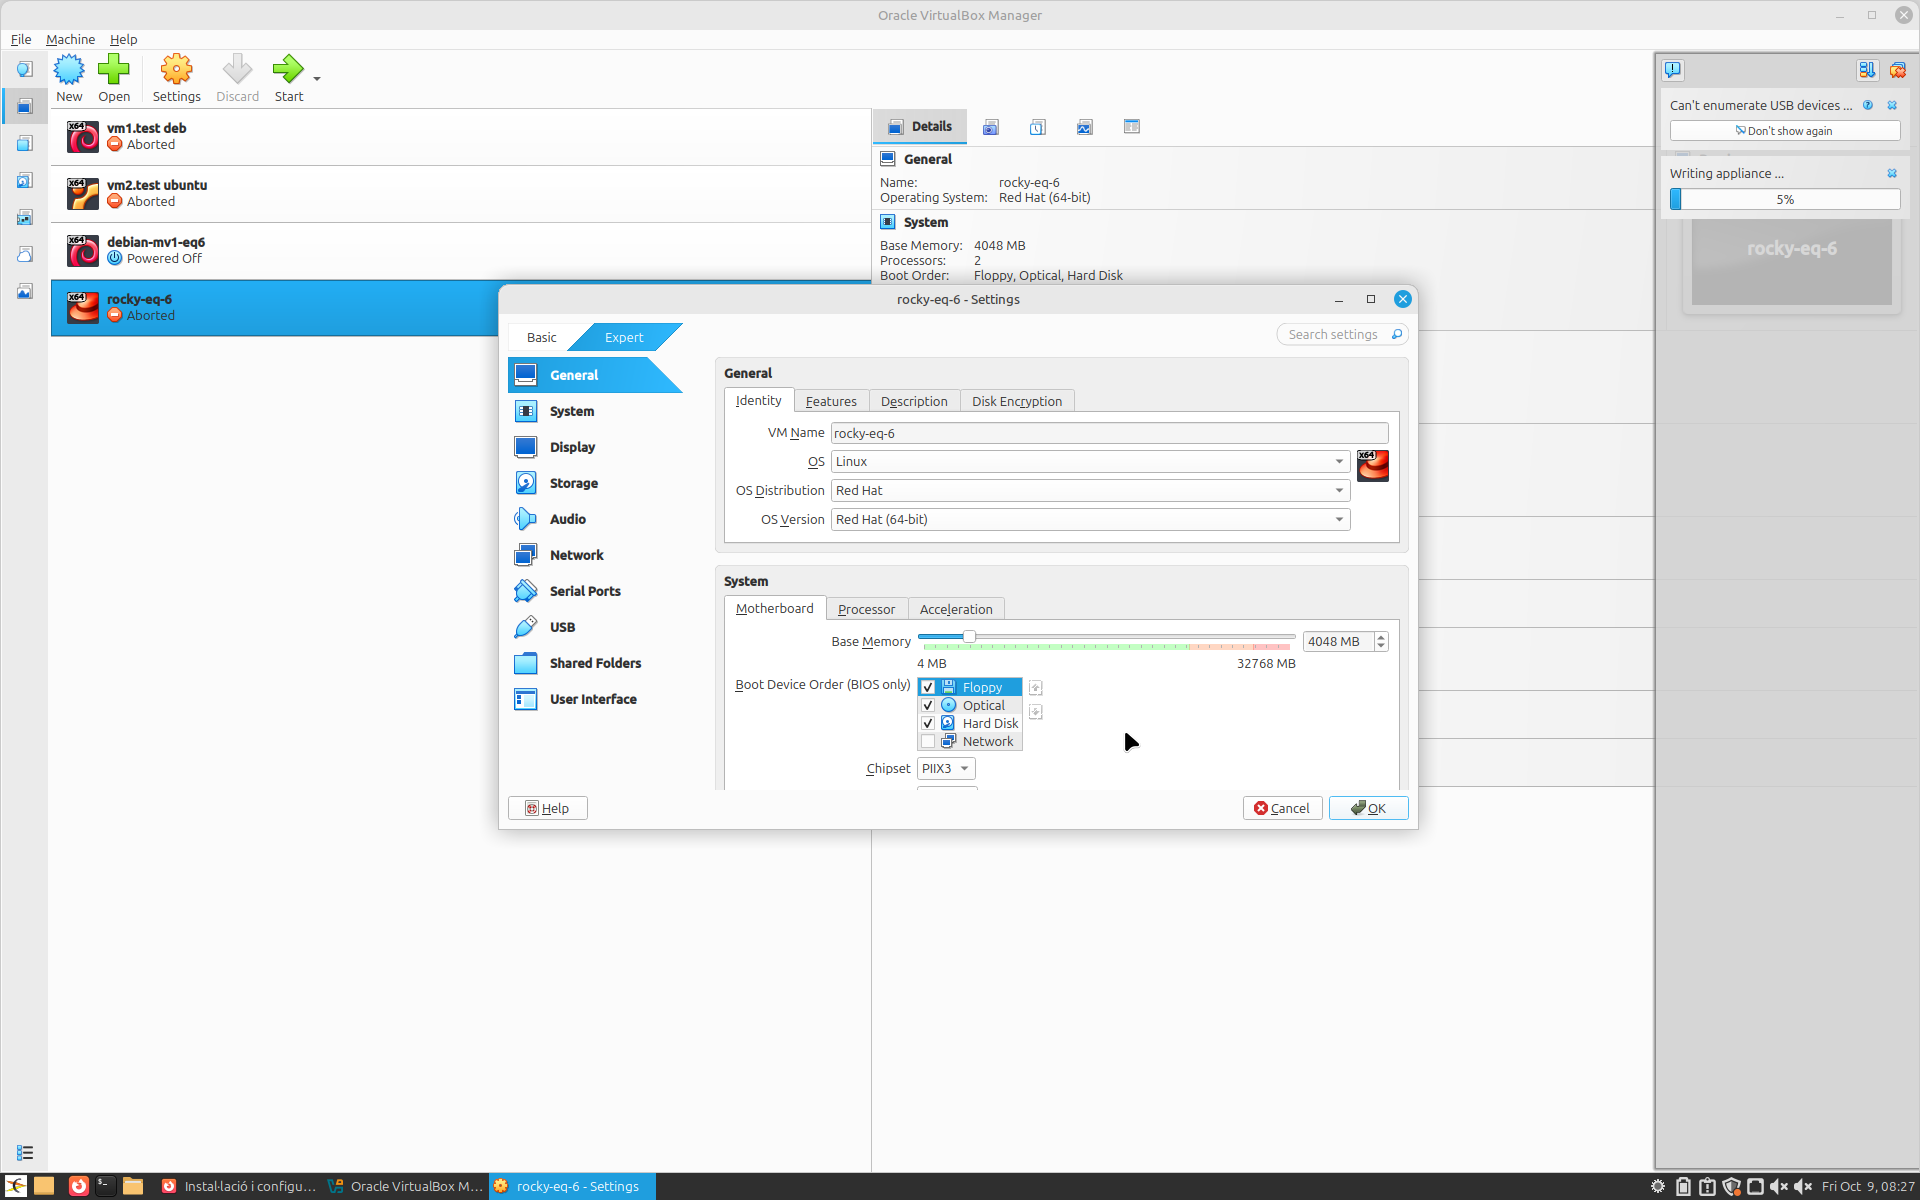This screenshot has width=1920, height=1200.
Task: Move selected boot device up with arrow
Action: coord(1035,688)
